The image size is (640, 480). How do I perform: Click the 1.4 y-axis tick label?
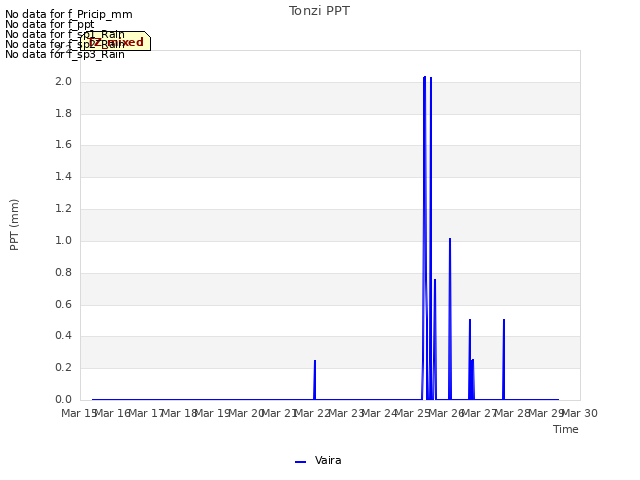tap(63, 176)
